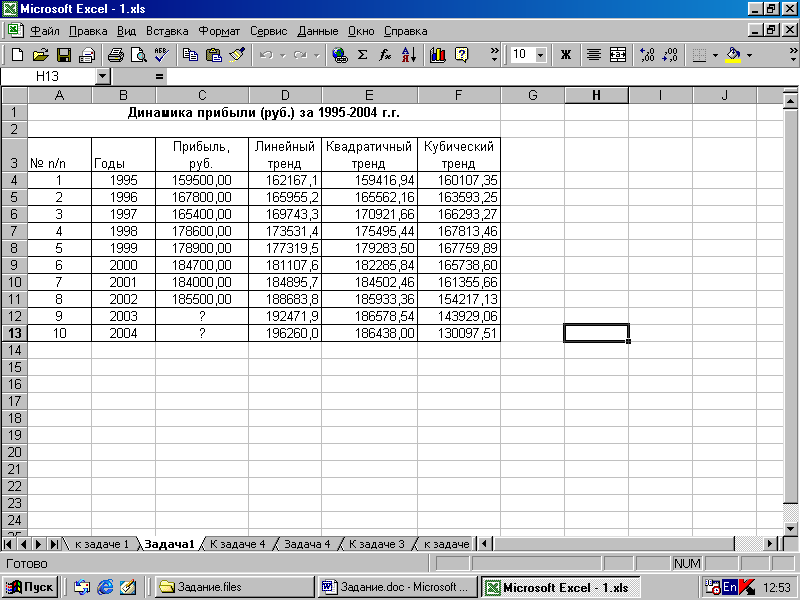Create a new workbook with New icon

click(x=17, y=55)
